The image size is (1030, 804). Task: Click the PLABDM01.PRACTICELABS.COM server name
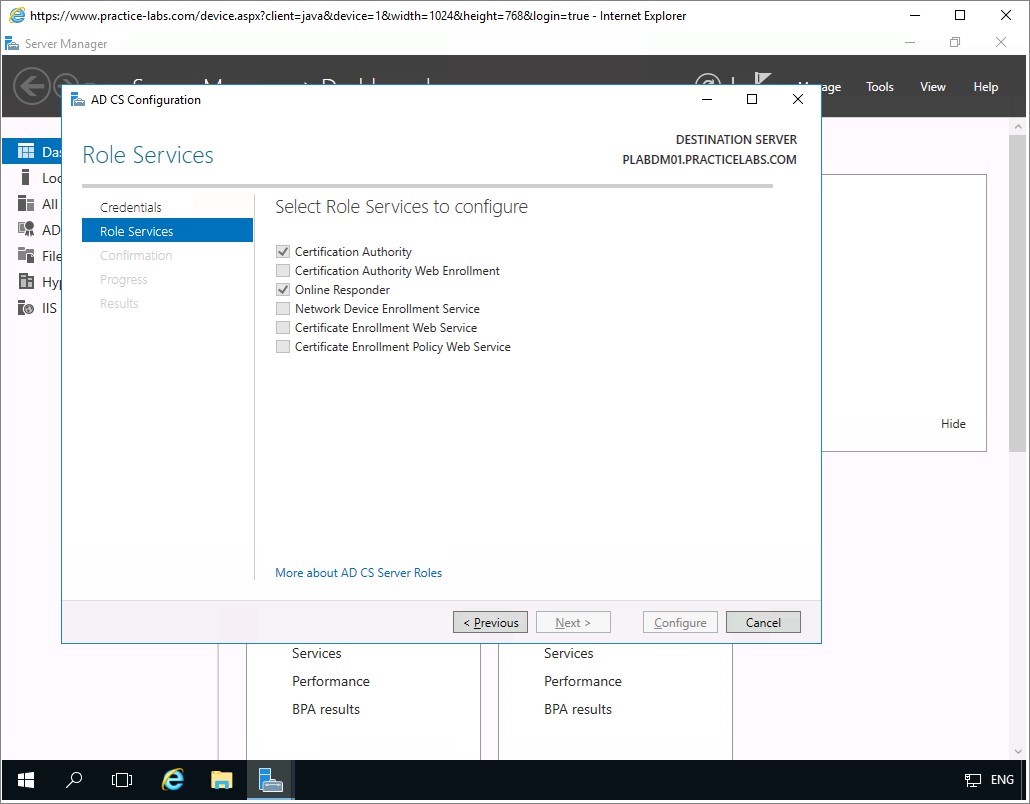[709, 160]
